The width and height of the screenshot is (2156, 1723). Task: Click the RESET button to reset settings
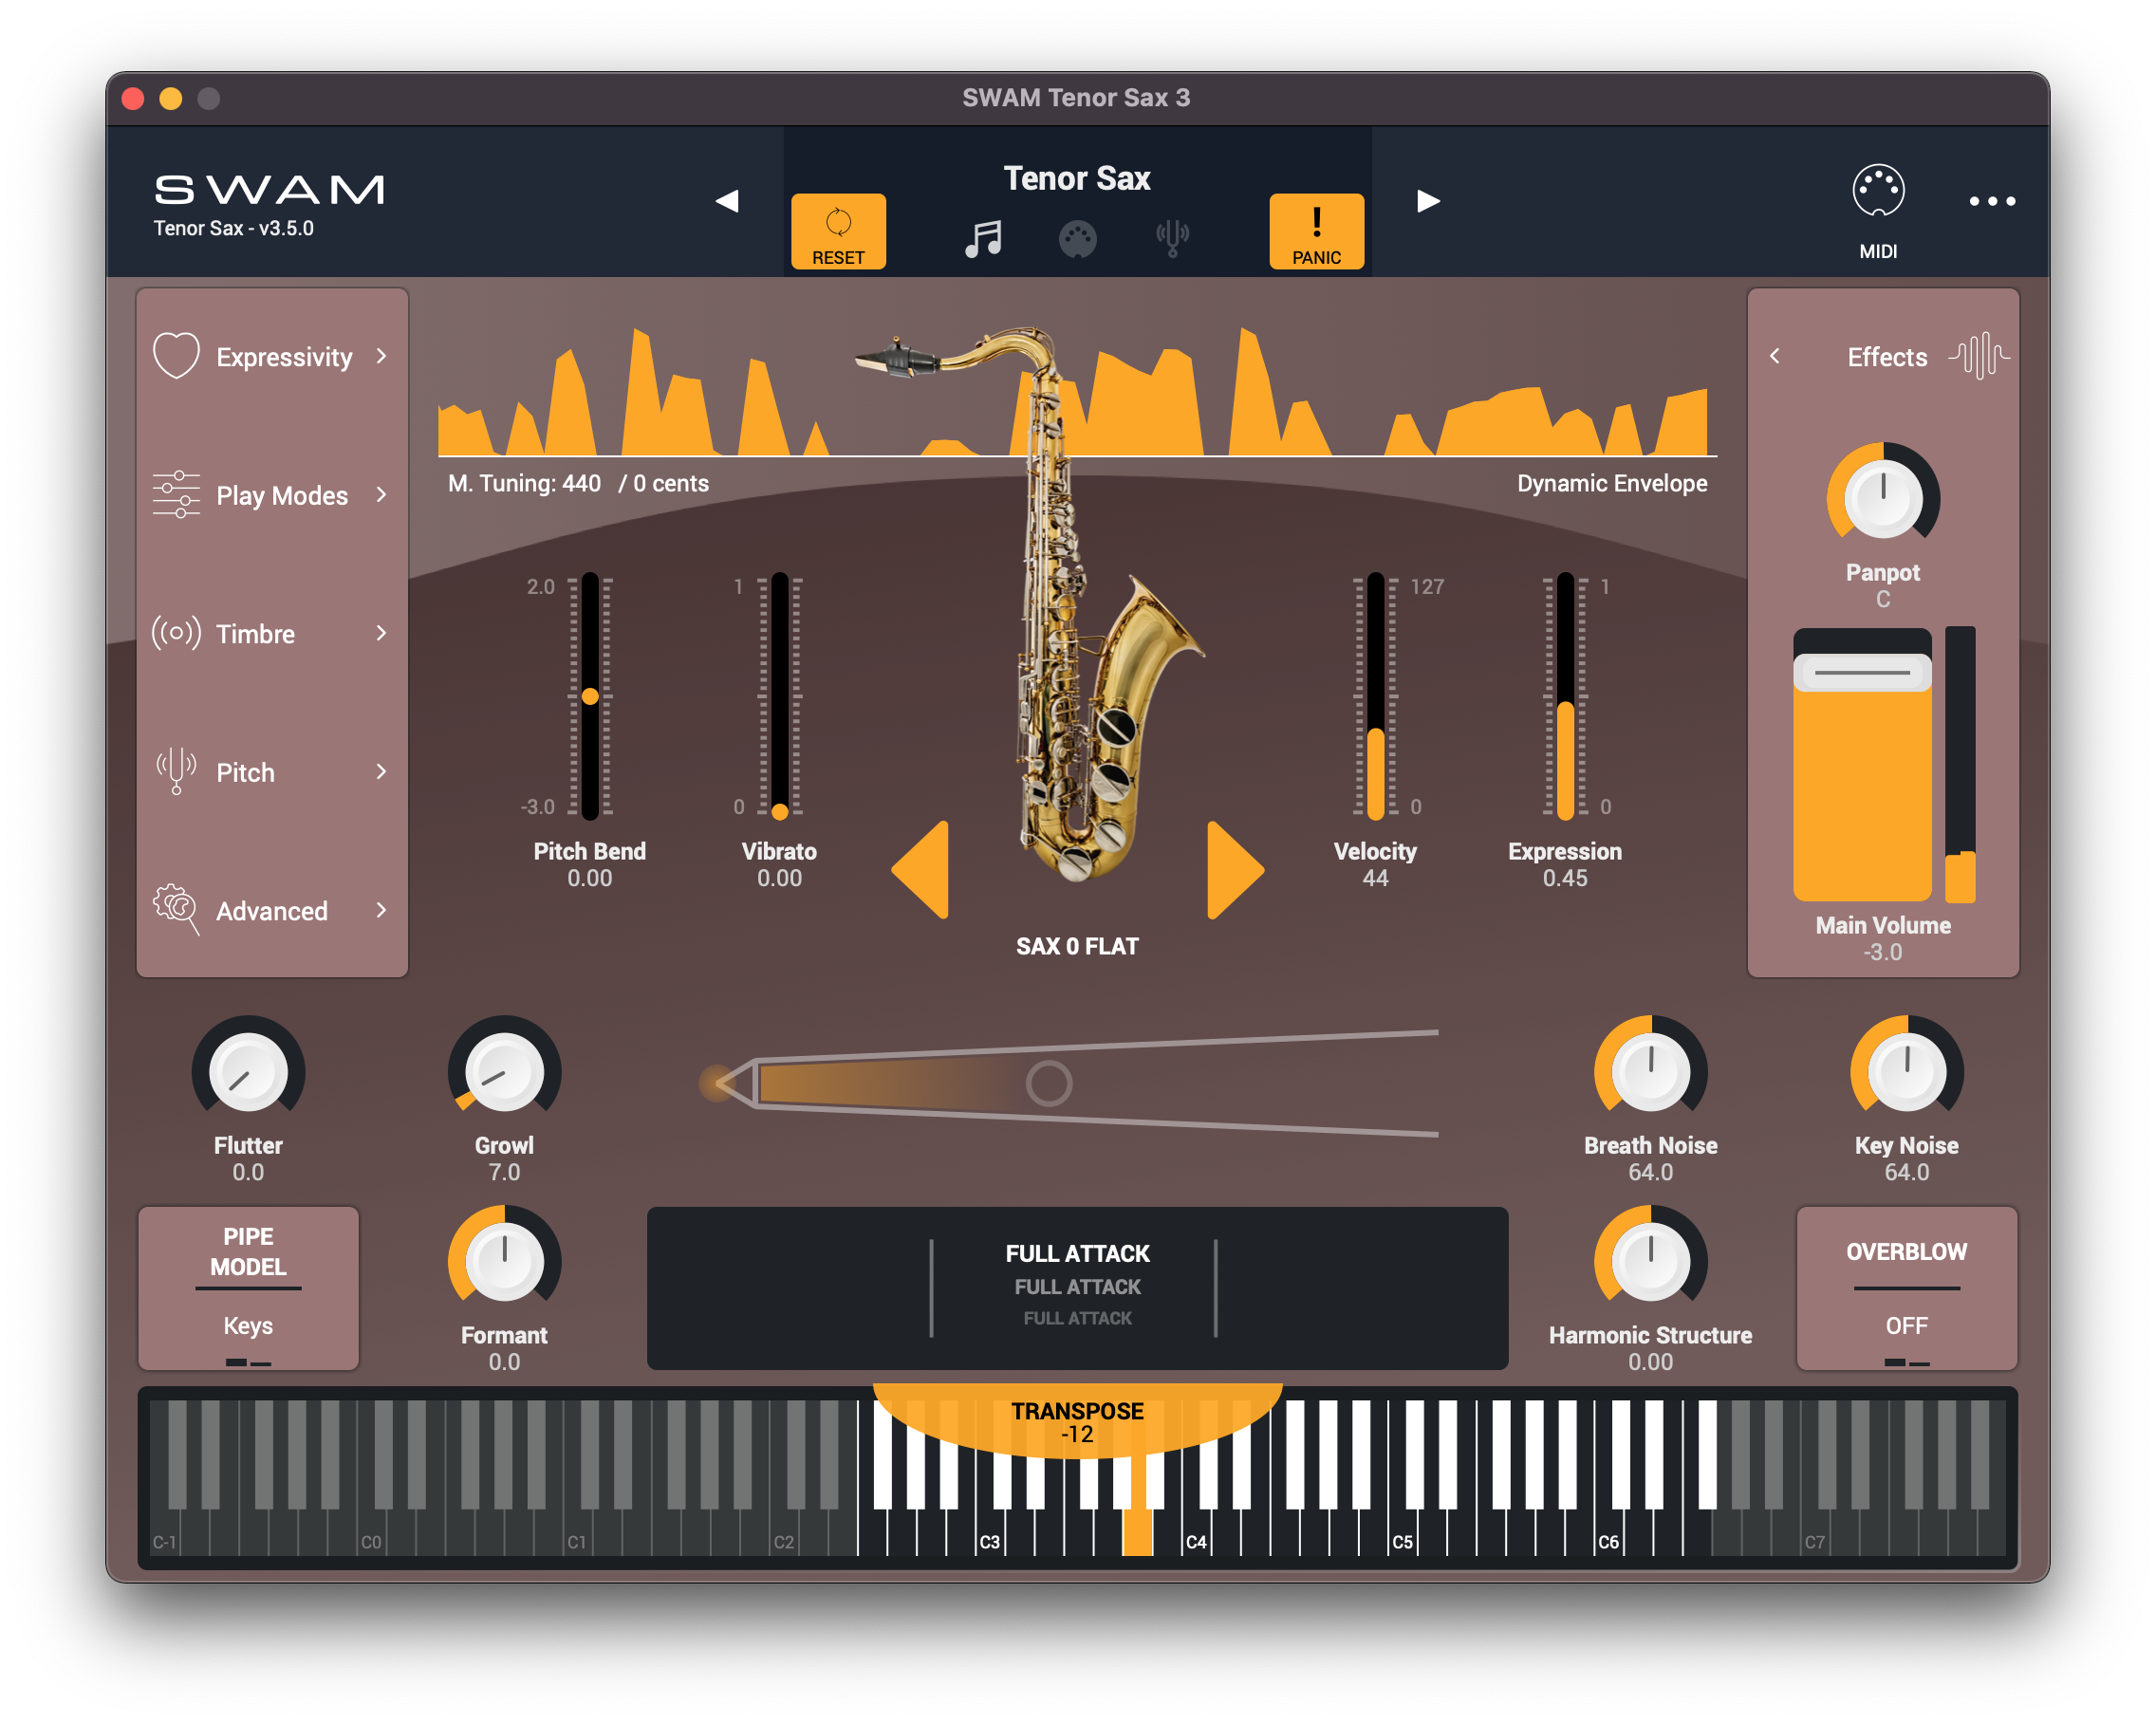pyautogui.click(x=837, y=229)
